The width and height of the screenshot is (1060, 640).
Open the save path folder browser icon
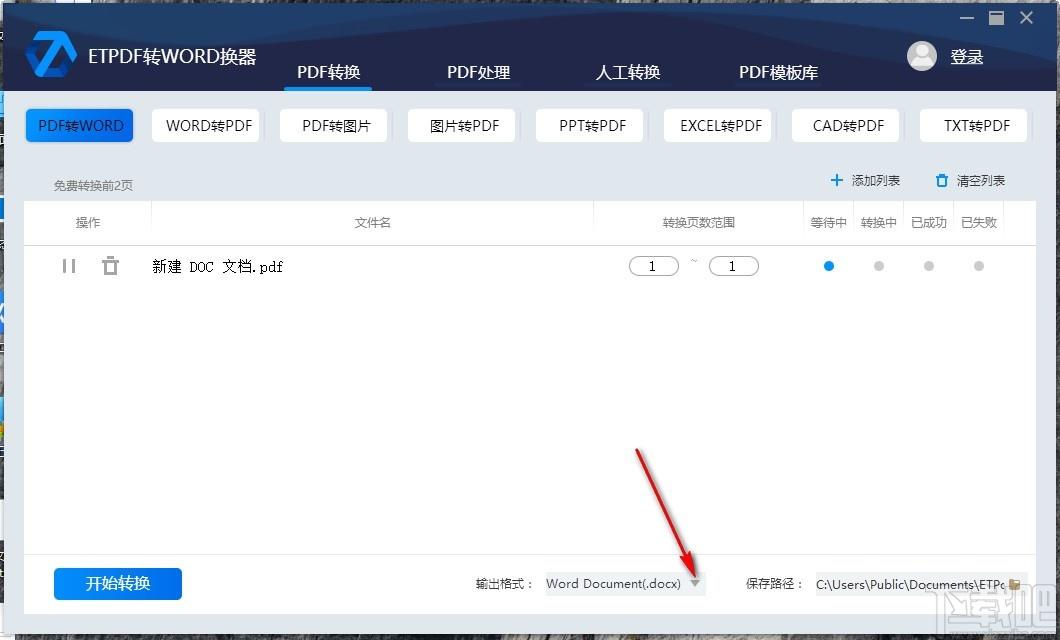coord(1014,584)
